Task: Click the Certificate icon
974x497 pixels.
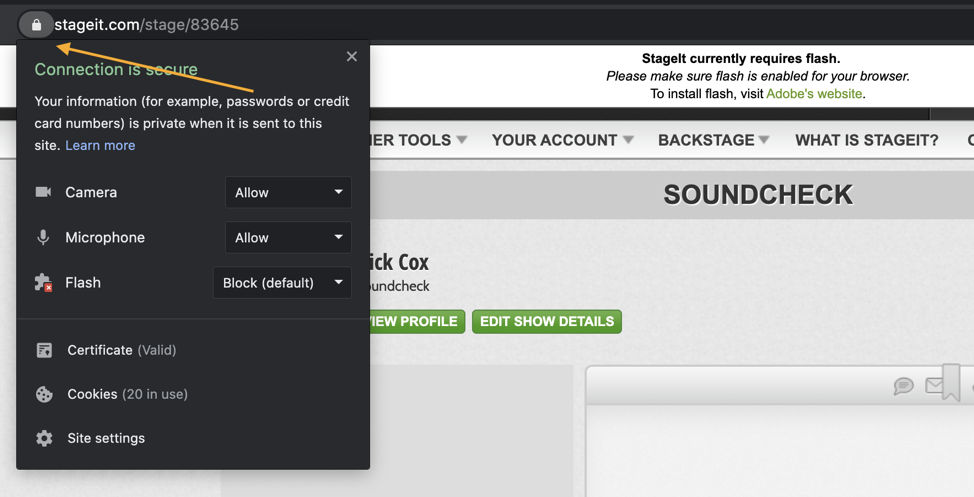Action: point(44,350)
